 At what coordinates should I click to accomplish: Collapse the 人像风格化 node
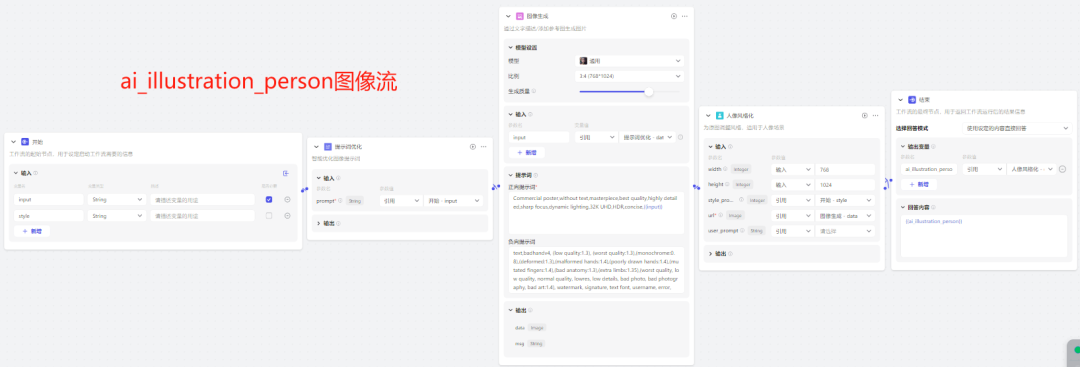[x=708, y=116]
